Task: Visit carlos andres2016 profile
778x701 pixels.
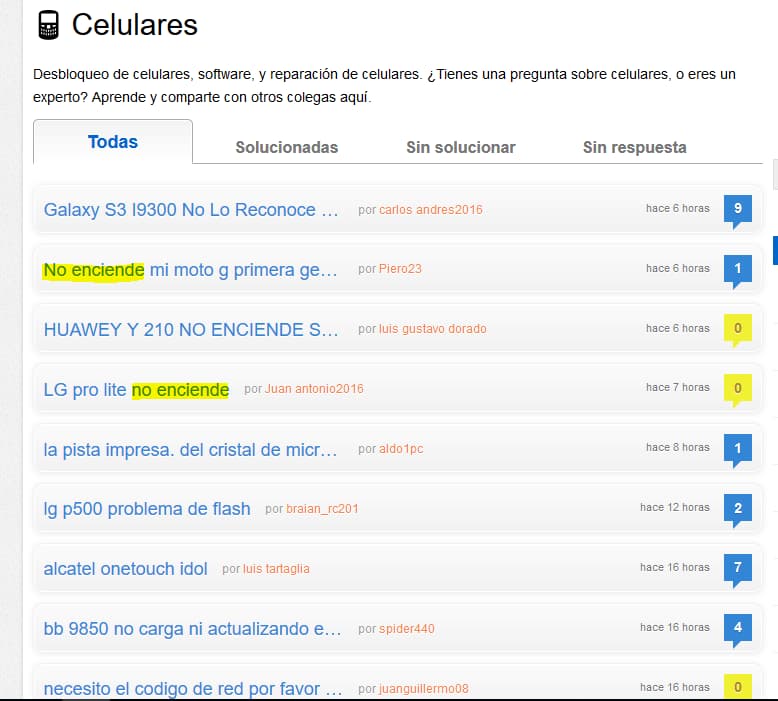Action: click(431, 210)
